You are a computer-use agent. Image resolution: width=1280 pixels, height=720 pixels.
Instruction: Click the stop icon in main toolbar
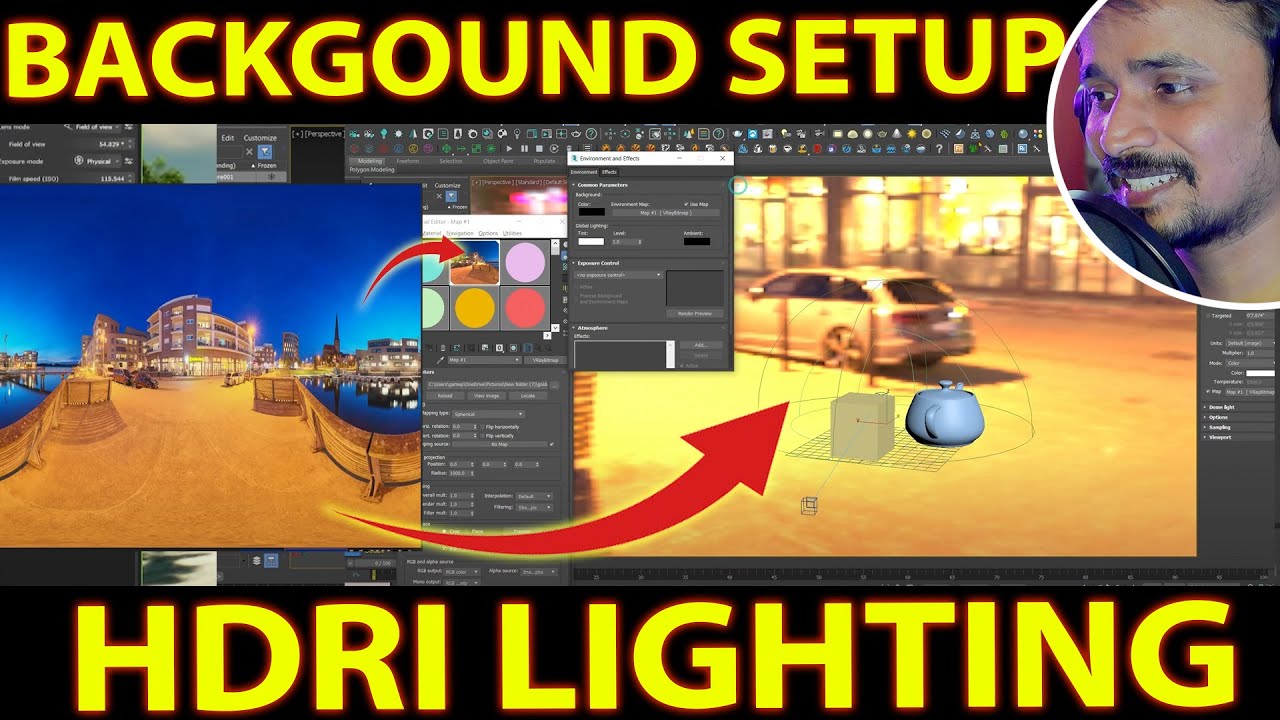[x=539, y=149]
